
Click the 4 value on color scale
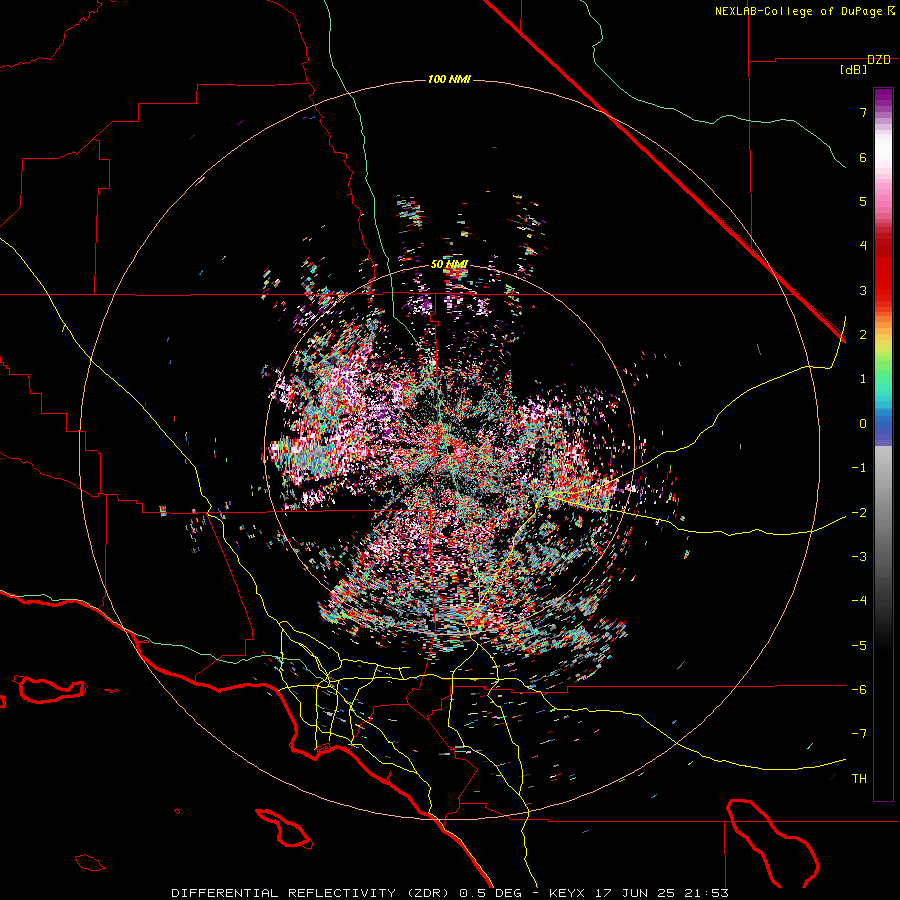(x=863, y=246)
